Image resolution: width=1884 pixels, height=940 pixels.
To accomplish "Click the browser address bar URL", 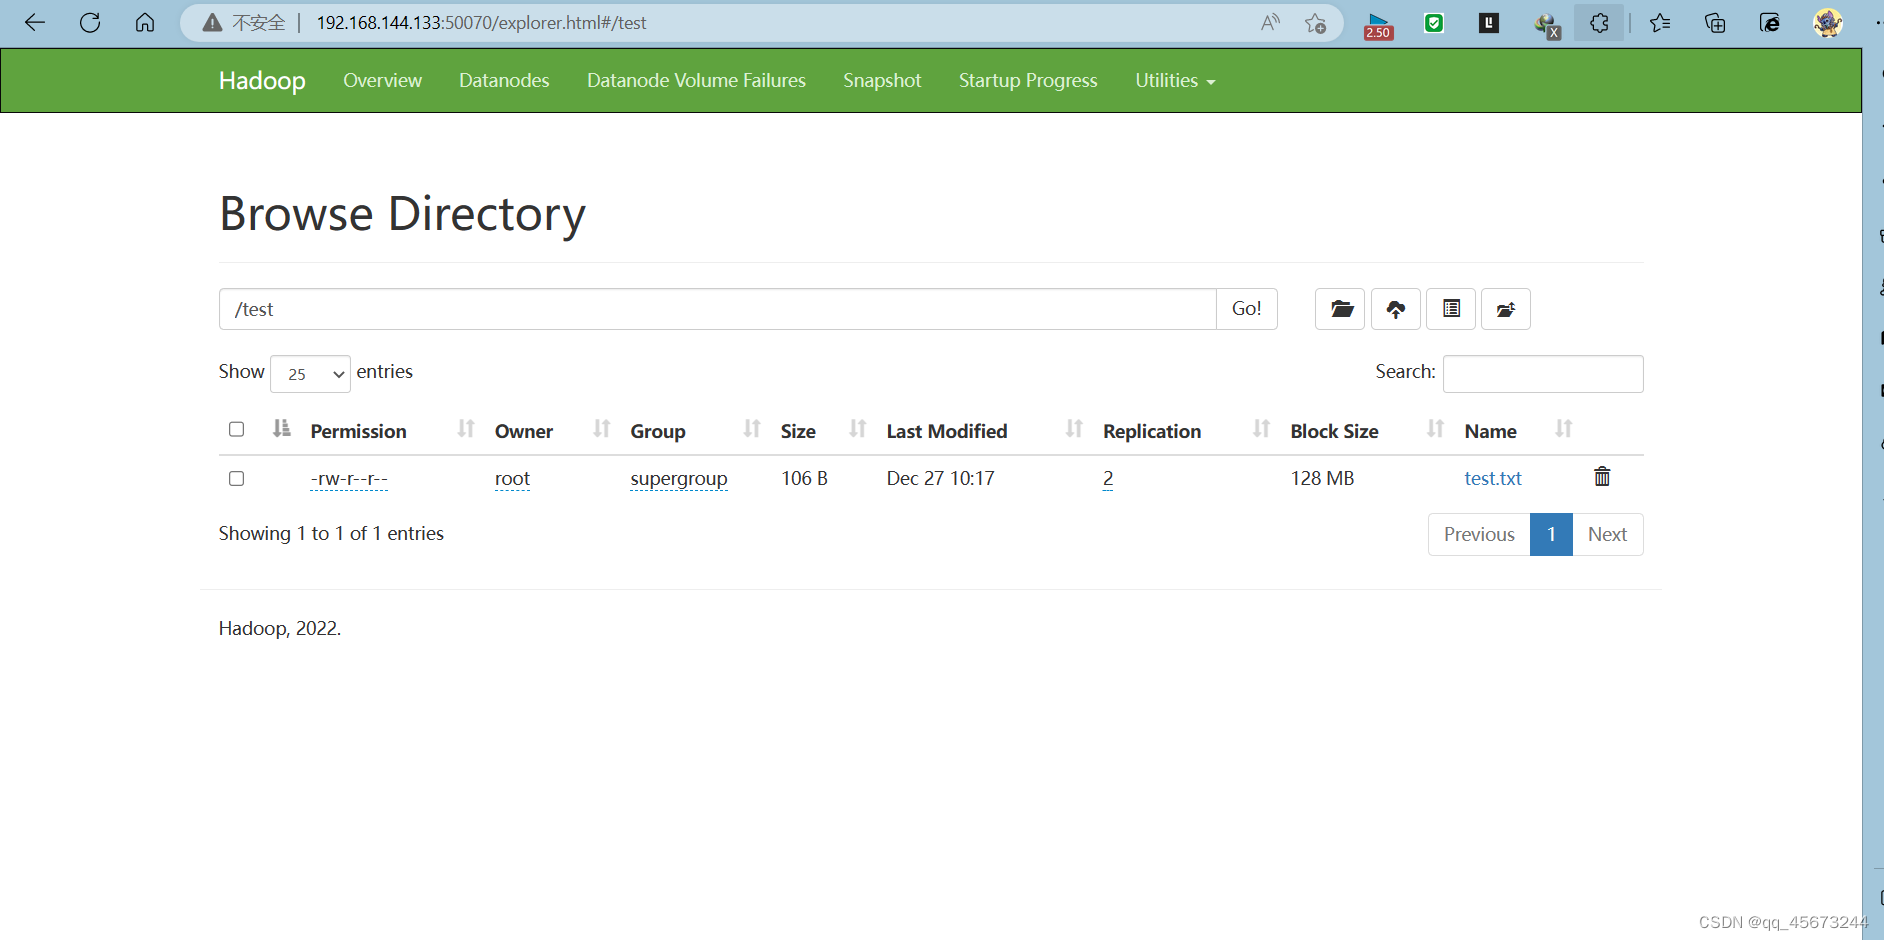I will pyautogui.click(x=481, y=22).
